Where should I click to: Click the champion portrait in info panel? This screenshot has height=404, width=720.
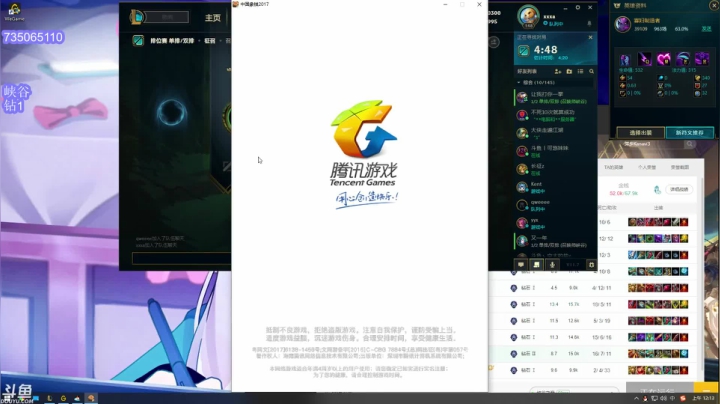pyautogui.click(x=623, y=24)
